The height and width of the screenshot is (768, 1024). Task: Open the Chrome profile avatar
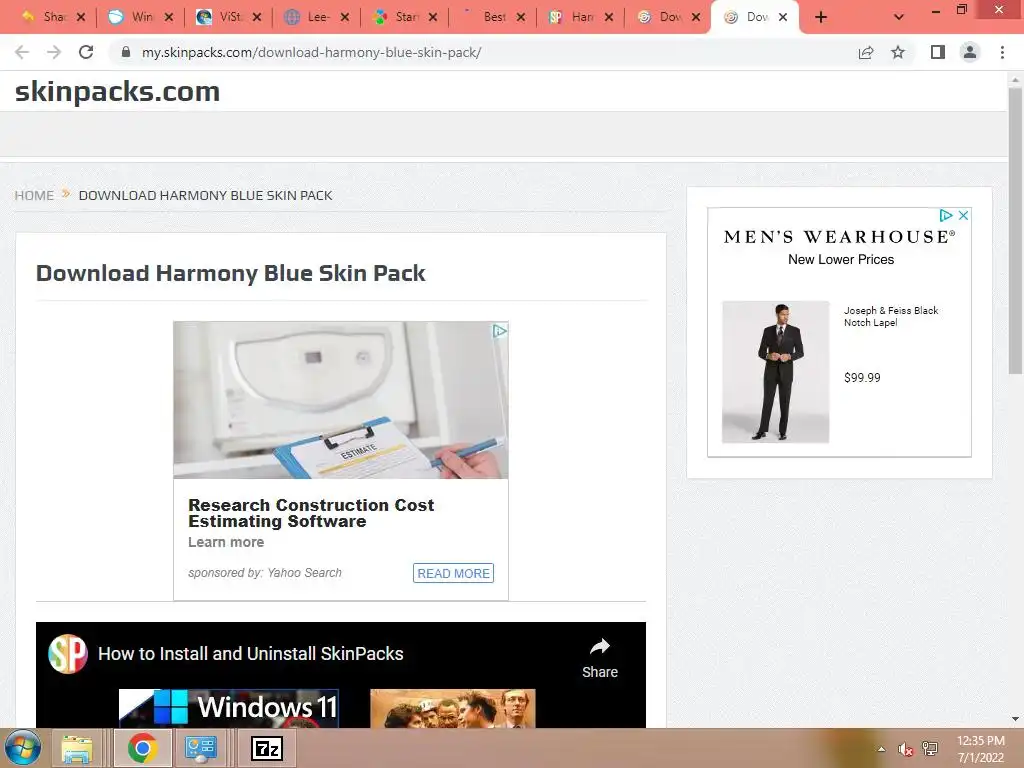coord(970,52)
